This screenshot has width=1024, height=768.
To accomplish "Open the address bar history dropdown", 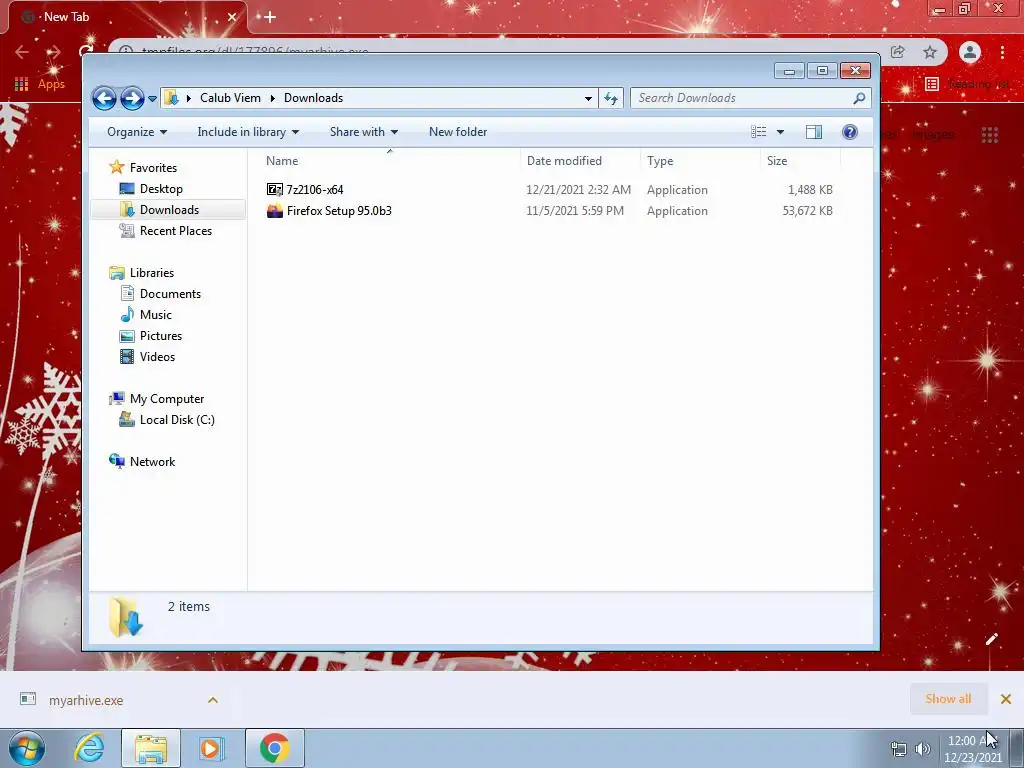I will [588, 98].
